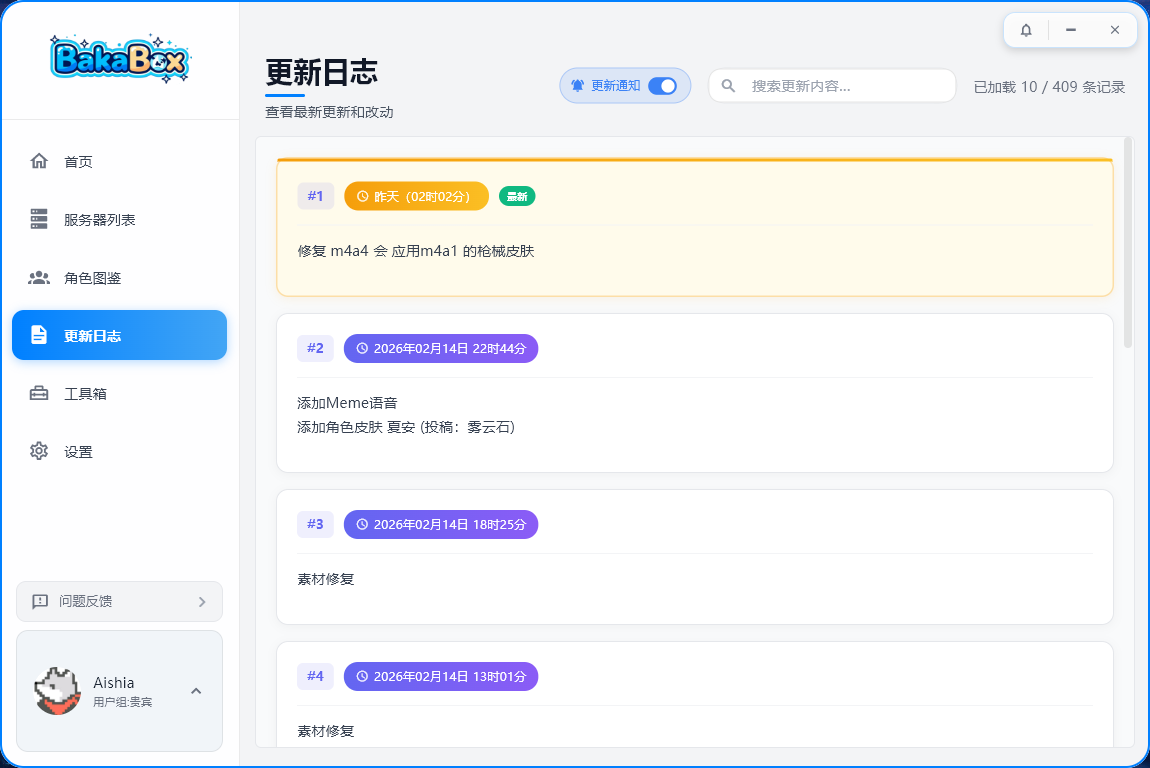Click the home icon in sidebar
1150x768 pixels.
(39, 162)
